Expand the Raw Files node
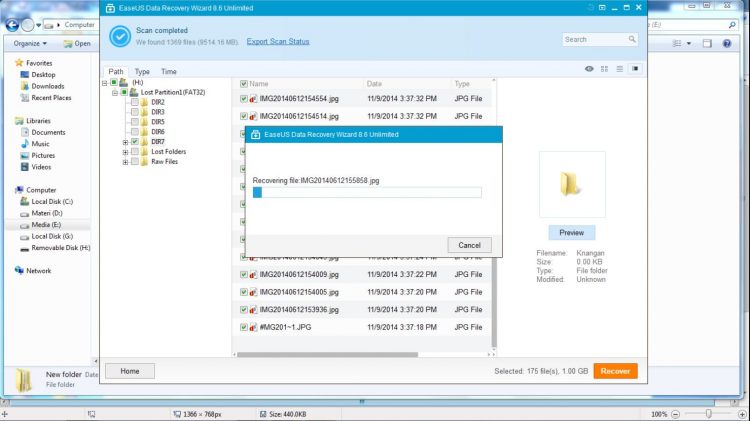 coord(125,162)
